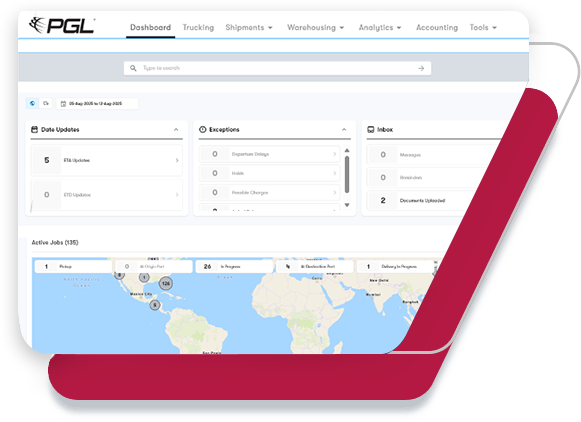This screenshot has height=422, width=581.
Task: Click the Date Updates calendar icon
Action: tap(34, 129)
